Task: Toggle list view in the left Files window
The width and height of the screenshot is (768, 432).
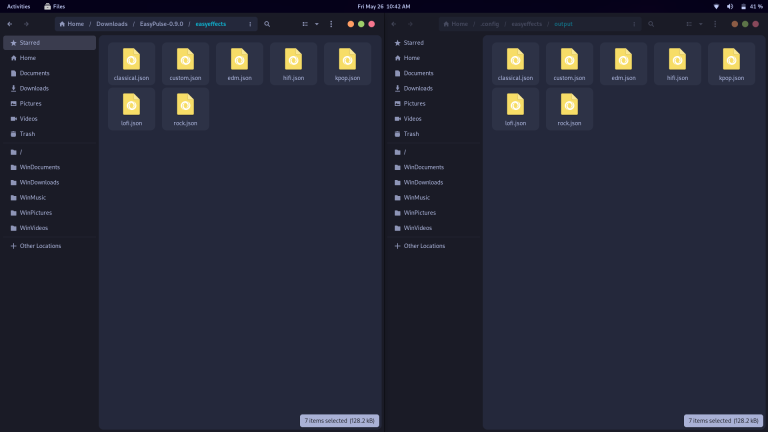Action: [x=305, y=23]
